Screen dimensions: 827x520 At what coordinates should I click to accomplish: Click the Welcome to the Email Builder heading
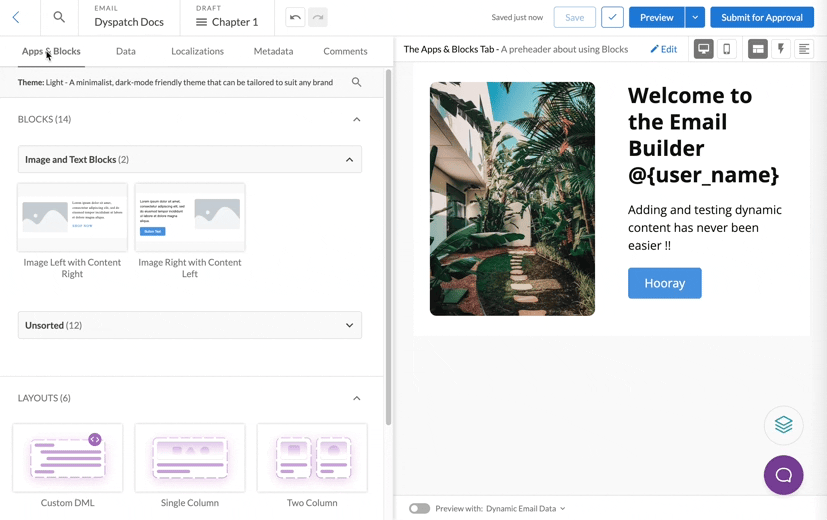pyautogui.click(x=703, y=135)
